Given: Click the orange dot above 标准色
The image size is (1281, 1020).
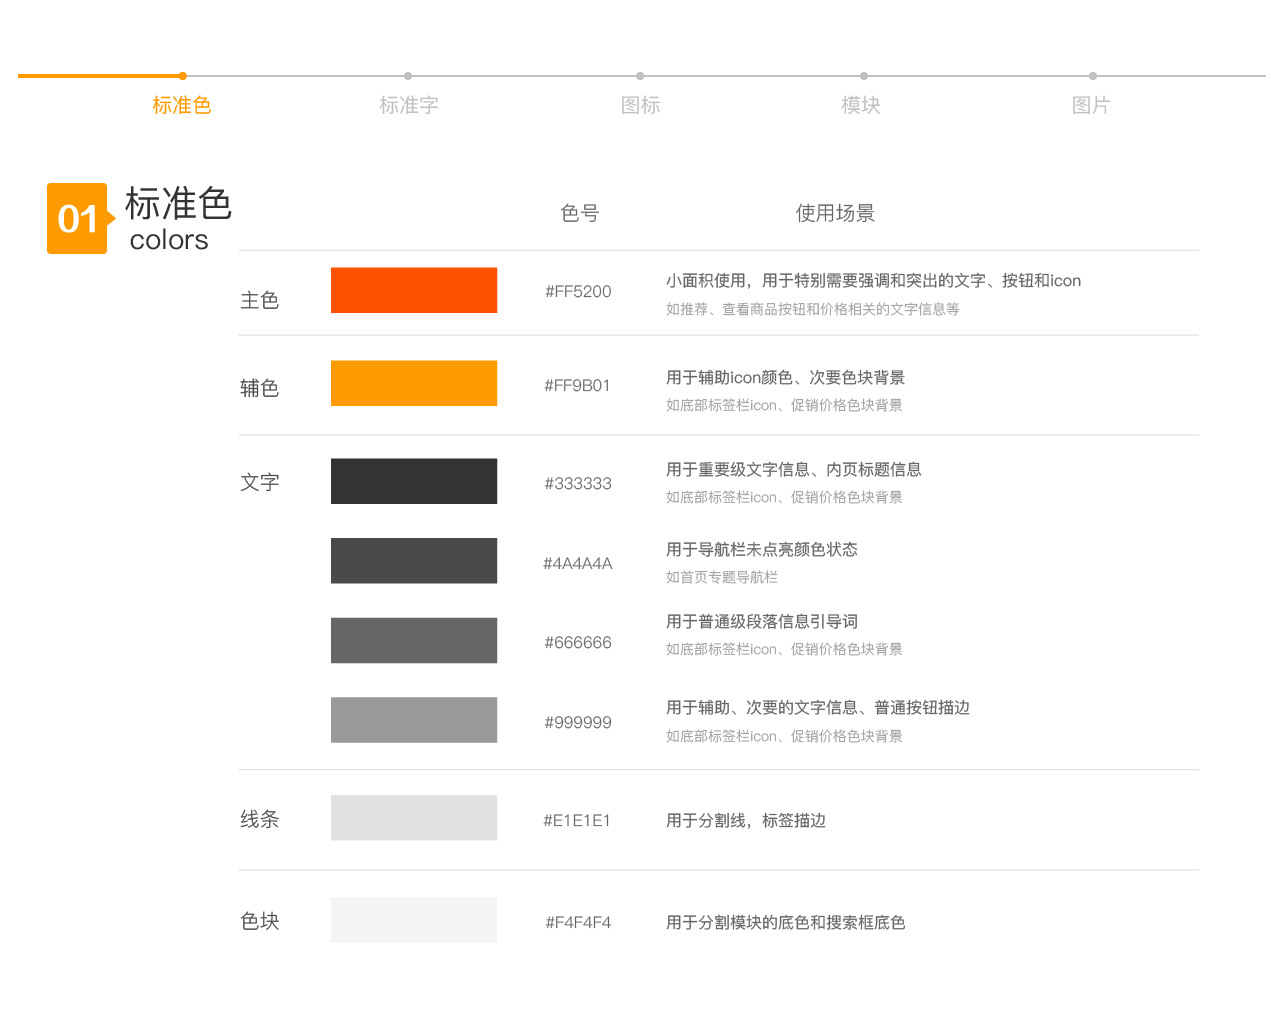Looking at the screenshot, I should coord(182,76).
